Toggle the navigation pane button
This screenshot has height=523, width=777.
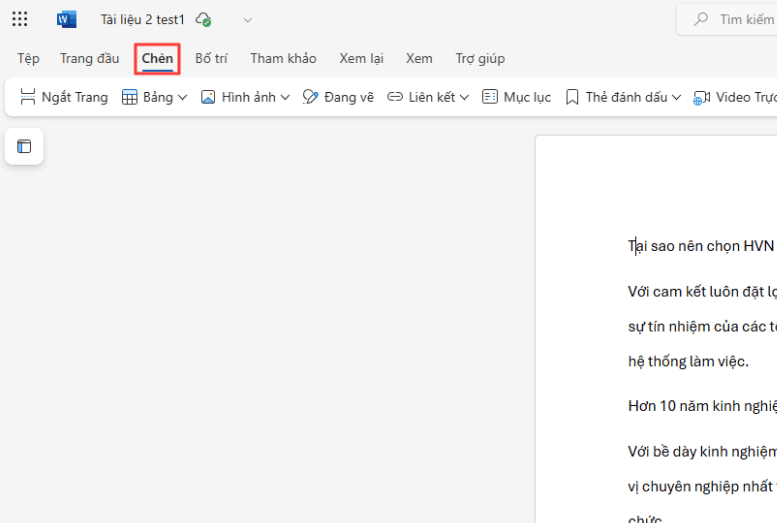[24, 146]
